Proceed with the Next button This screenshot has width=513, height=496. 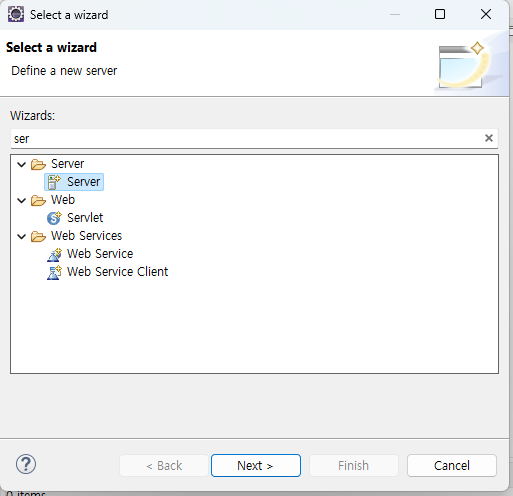[x=256, y=465]
